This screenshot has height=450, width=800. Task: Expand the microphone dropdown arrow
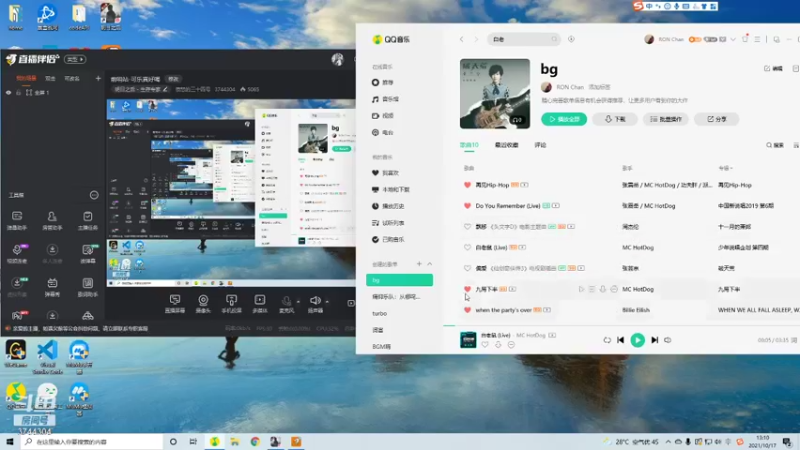[x=298, y=301]
